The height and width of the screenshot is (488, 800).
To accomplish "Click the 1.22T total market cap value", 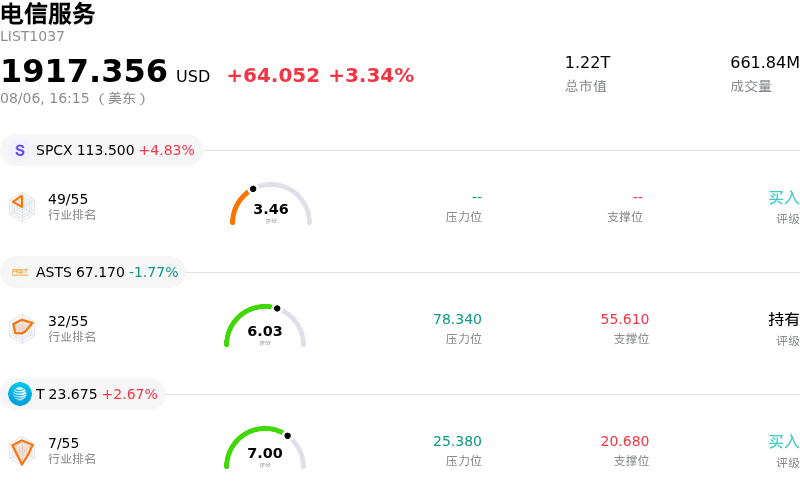I will tap(587, 62).
